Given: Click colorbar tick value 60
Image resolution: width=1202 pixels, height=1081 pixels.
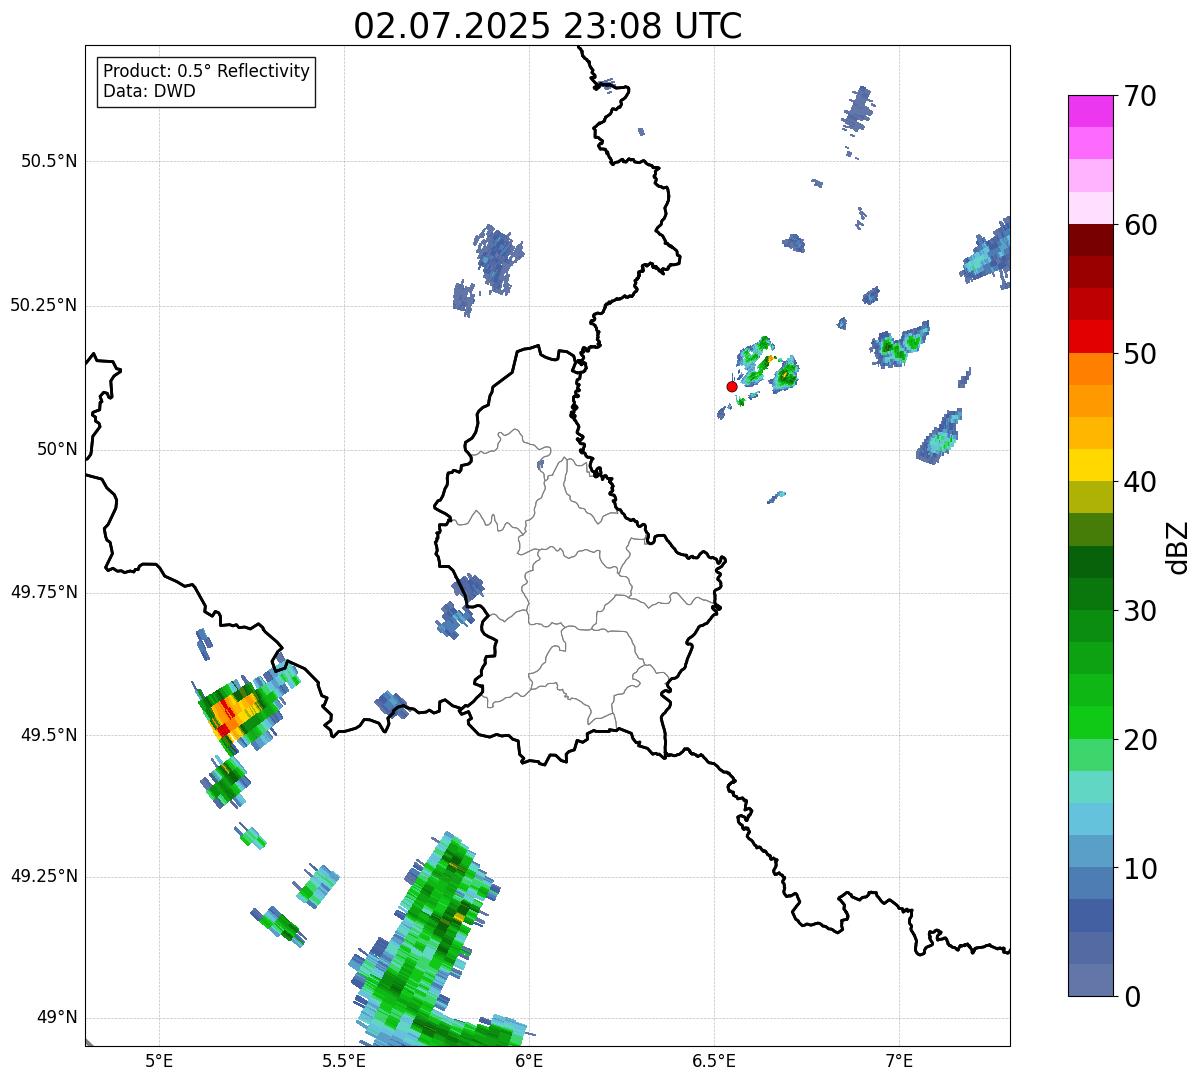Looking at the screenshot, I should tap(1140, 225).
